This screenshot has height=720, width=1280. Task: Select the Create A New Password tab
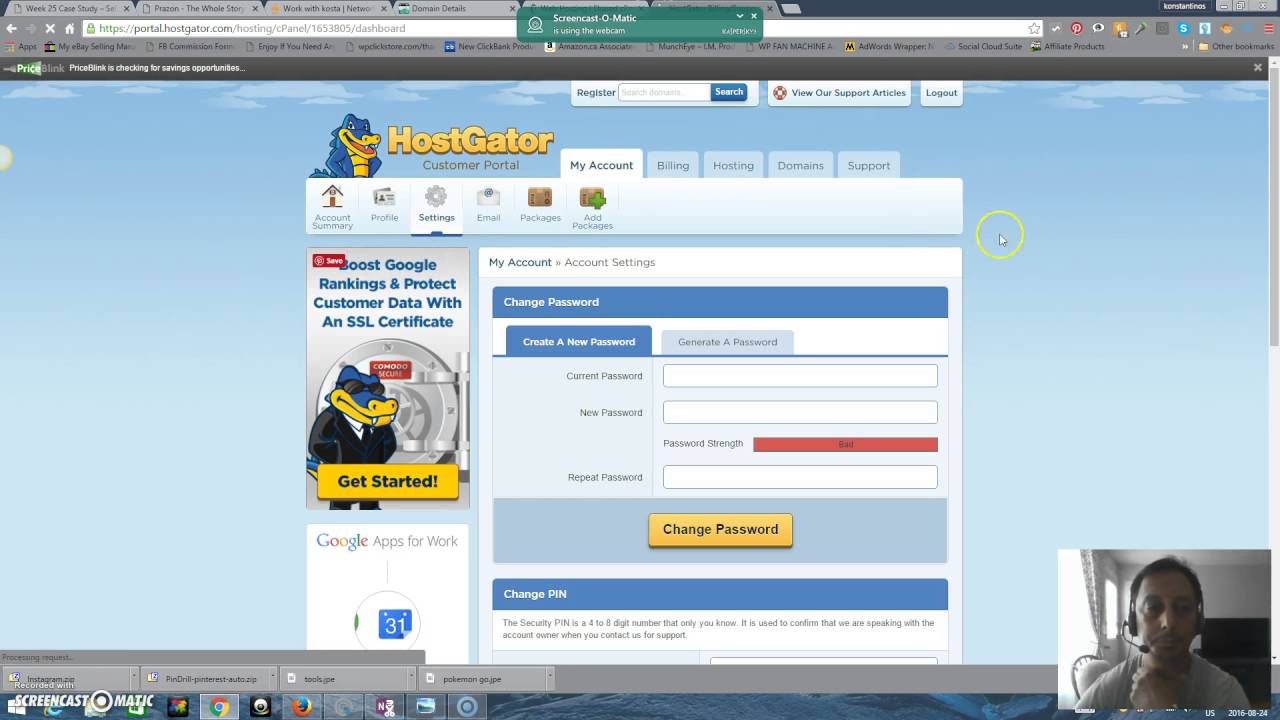(x=579, y=341)
